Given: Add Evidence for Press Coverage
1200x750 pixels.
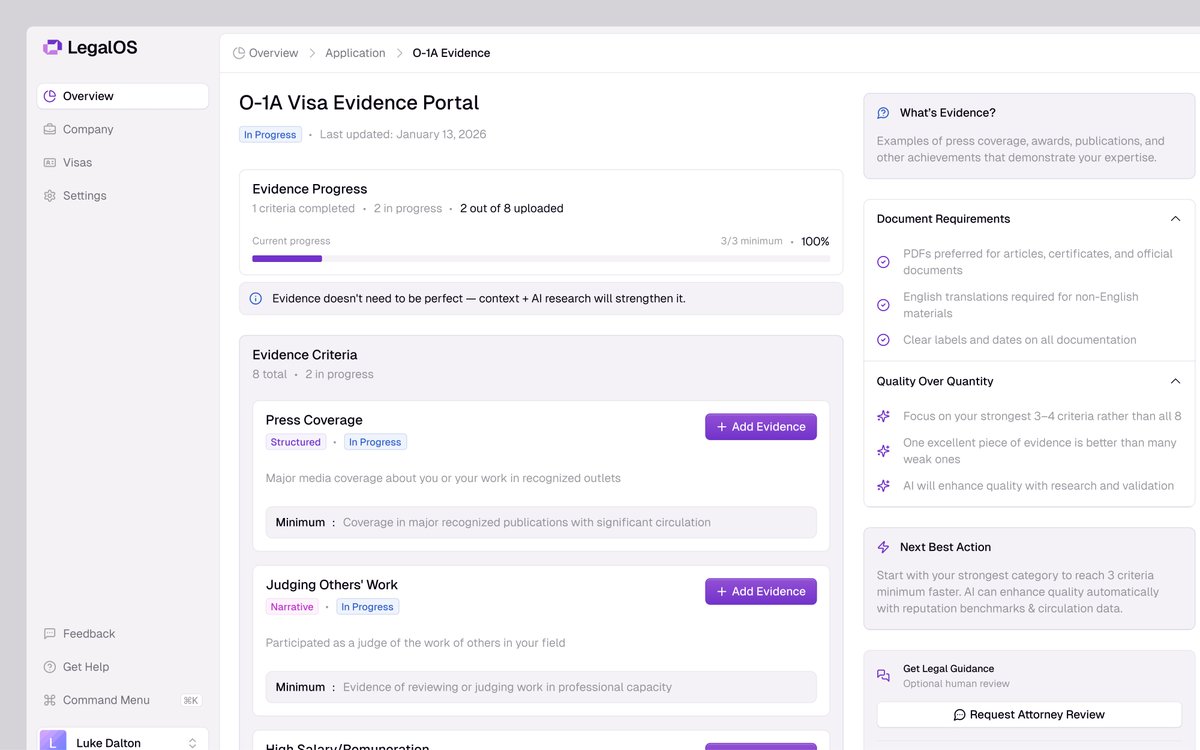Looking at the screenshot, I should coord(761,427).
